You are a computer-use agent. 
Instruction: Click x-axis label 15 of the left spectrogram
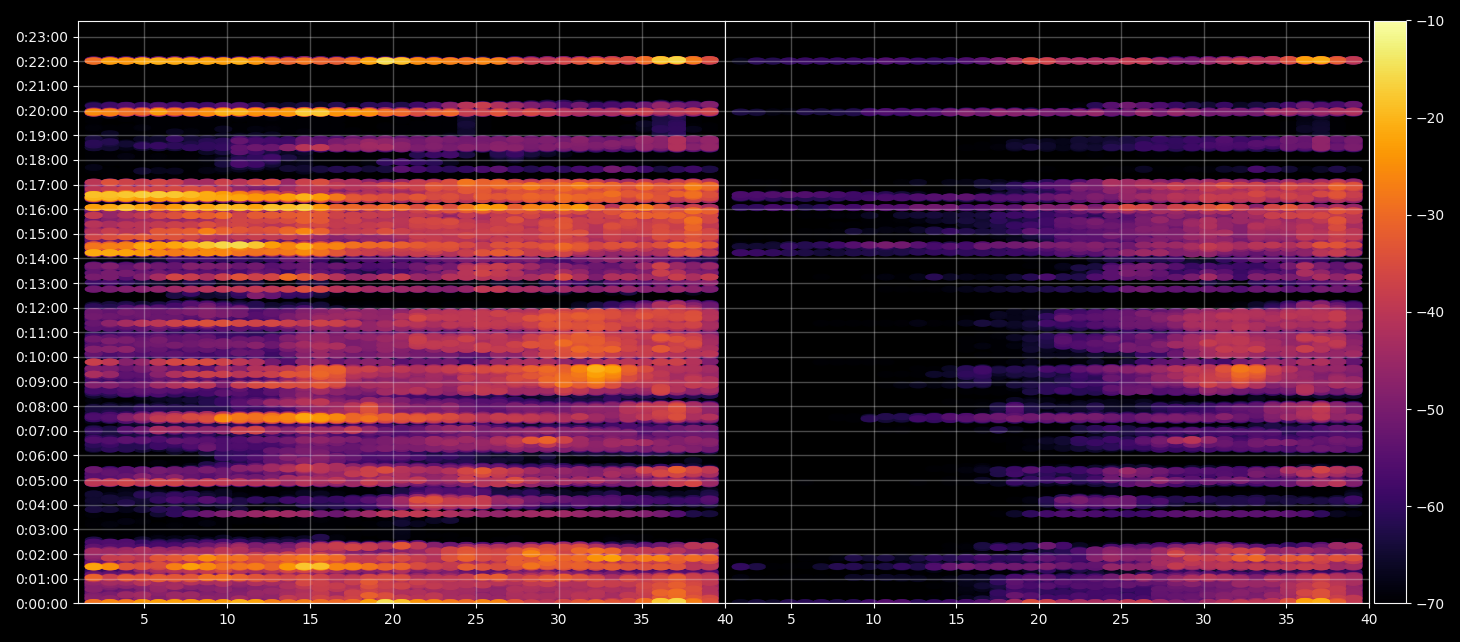pyautogui.click(x=310, y=619)
